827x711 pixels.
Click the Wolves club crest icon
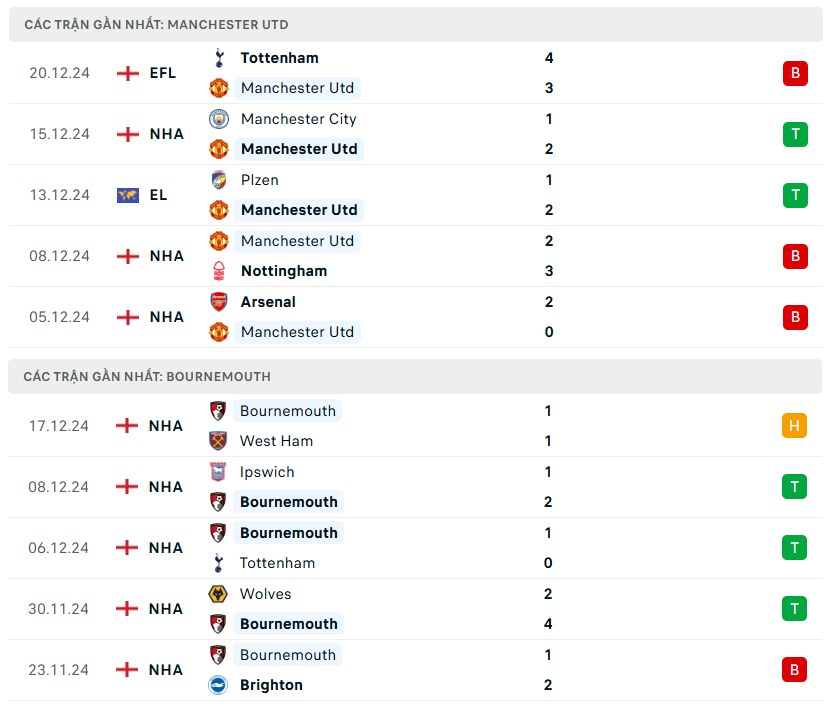pos(218,594)
